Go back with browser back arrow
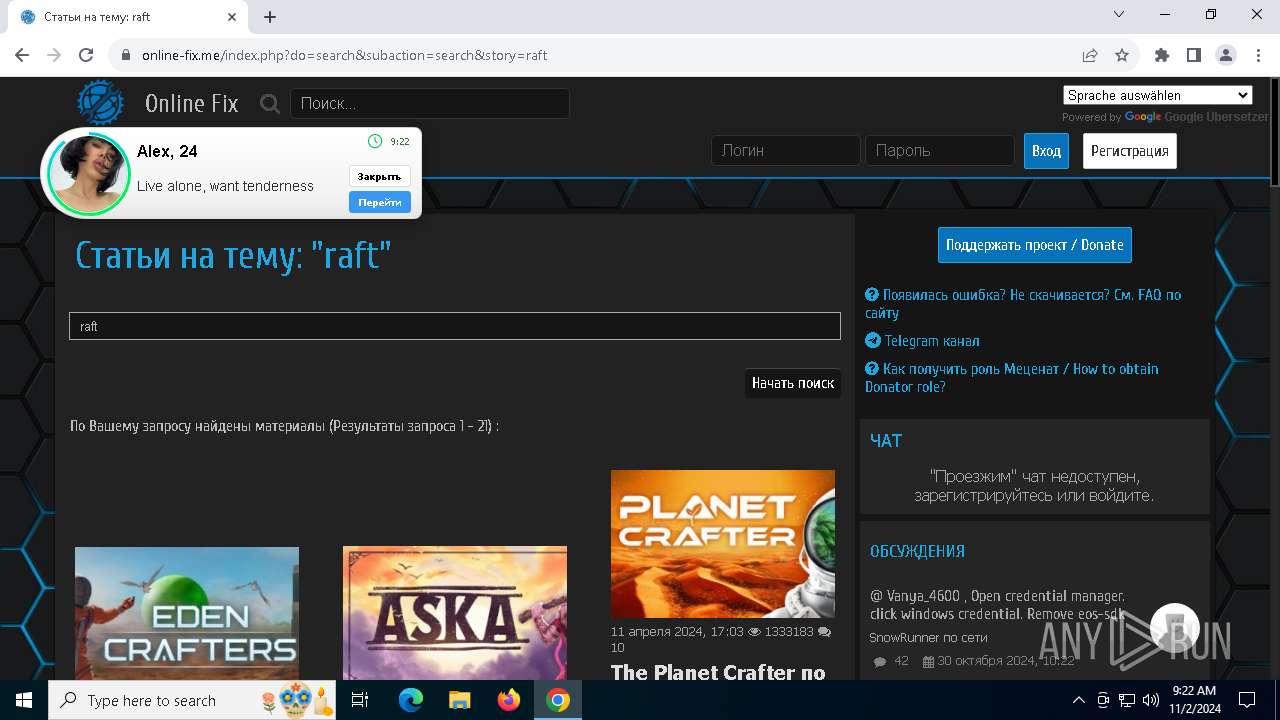Screen dimensions: 1280x720 click(22, 55)
